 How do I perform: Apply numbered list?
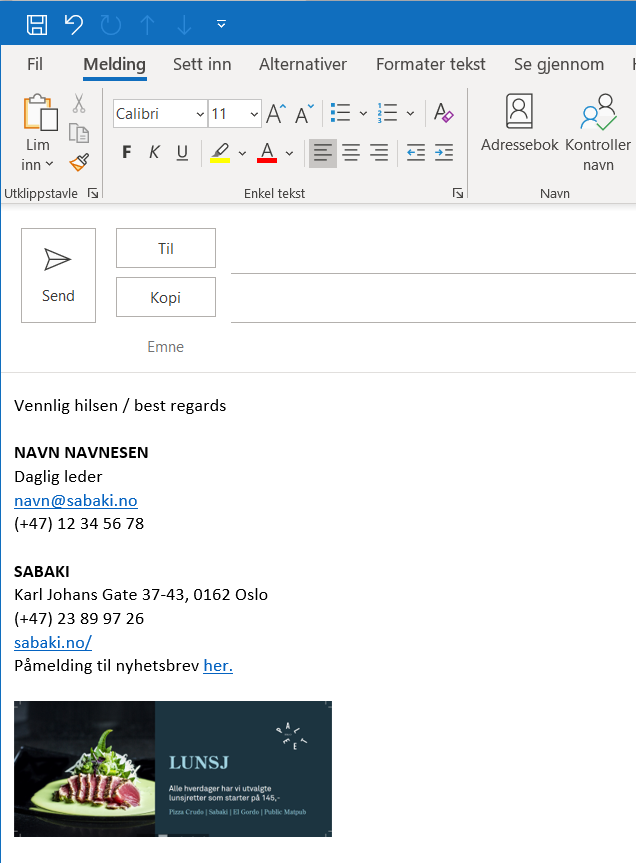point(387,113)
